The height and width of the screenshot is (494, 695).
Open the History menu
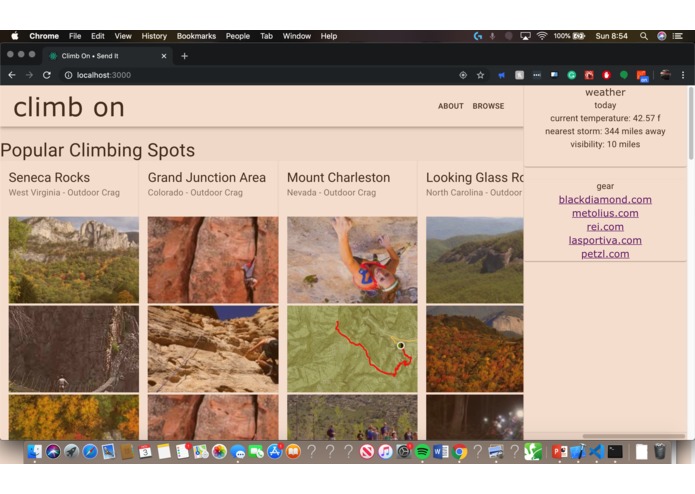coord(154,36)
